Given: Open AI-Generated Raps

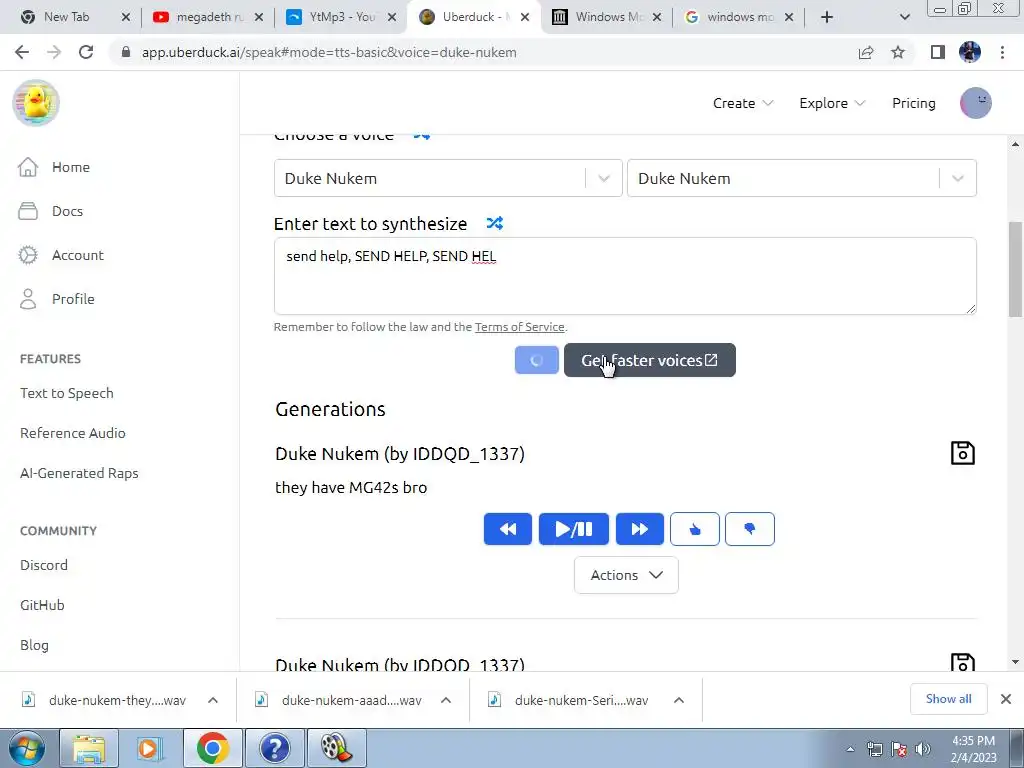Looking at the screenshot, I should click(79, 473).
